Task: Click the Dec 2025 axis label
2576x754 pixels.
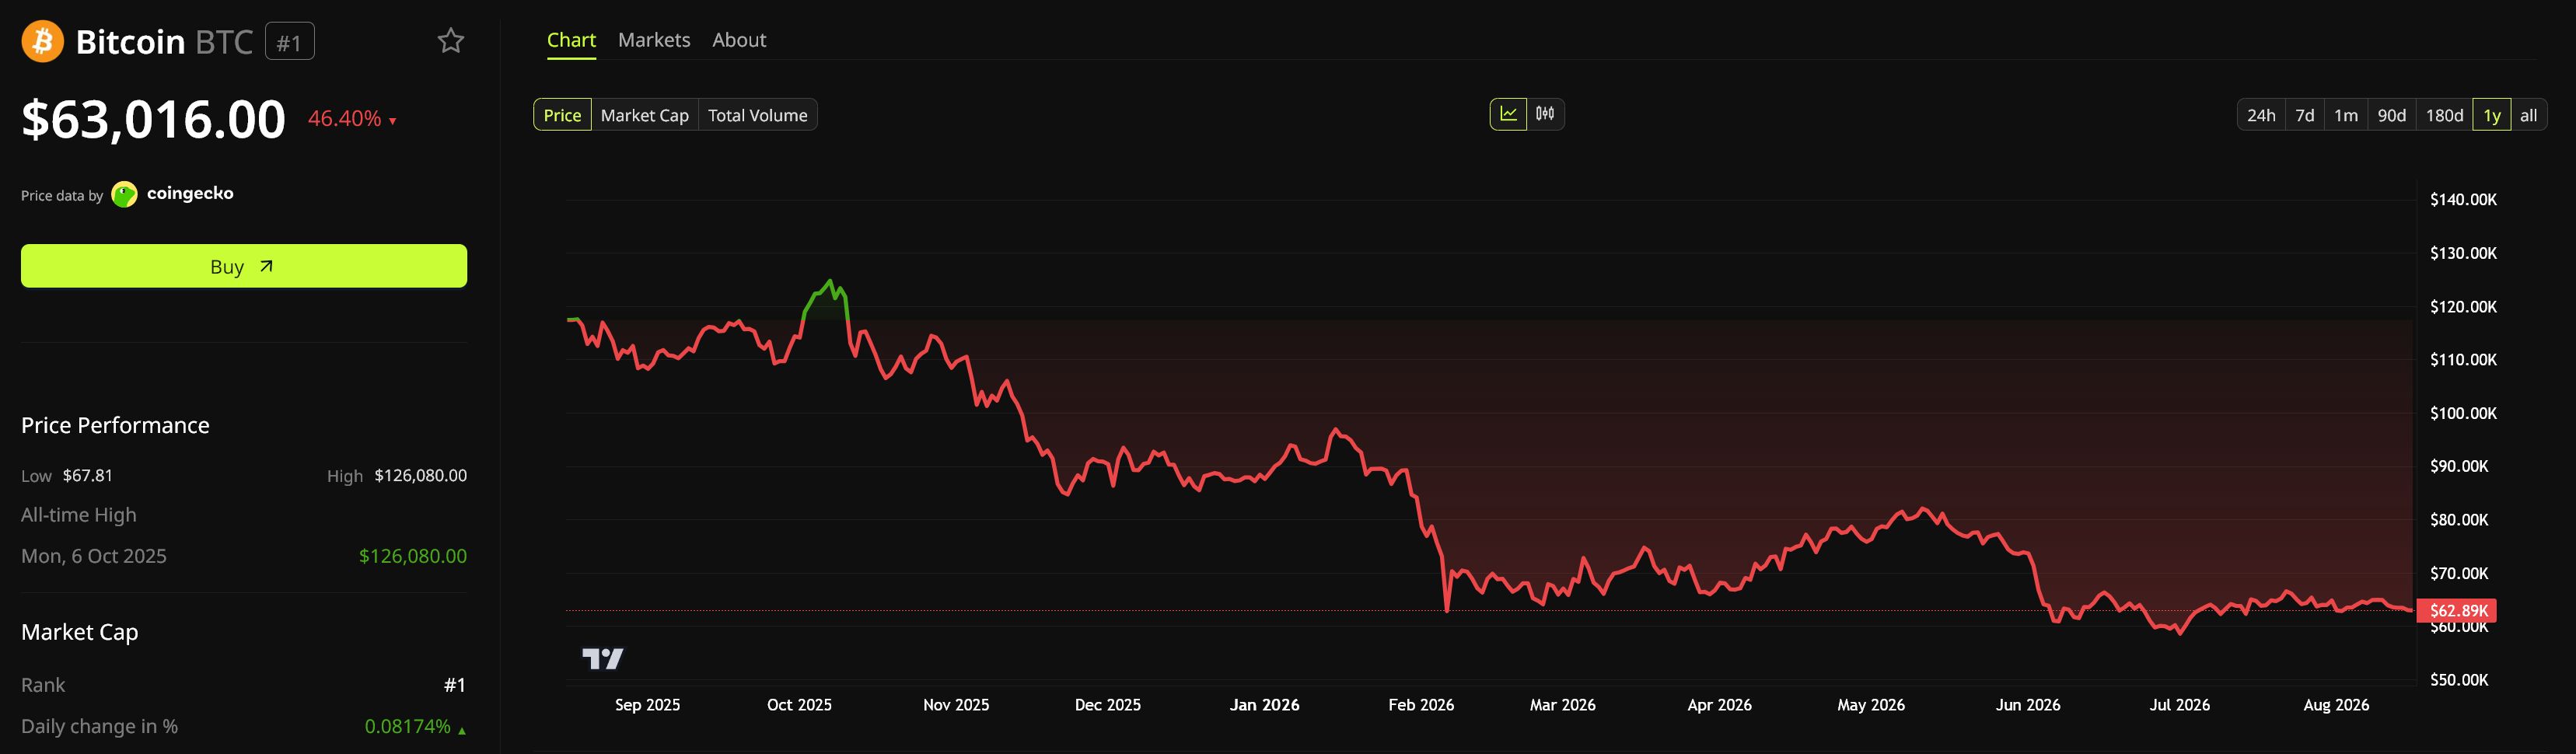Action: tap(1107, 705)
